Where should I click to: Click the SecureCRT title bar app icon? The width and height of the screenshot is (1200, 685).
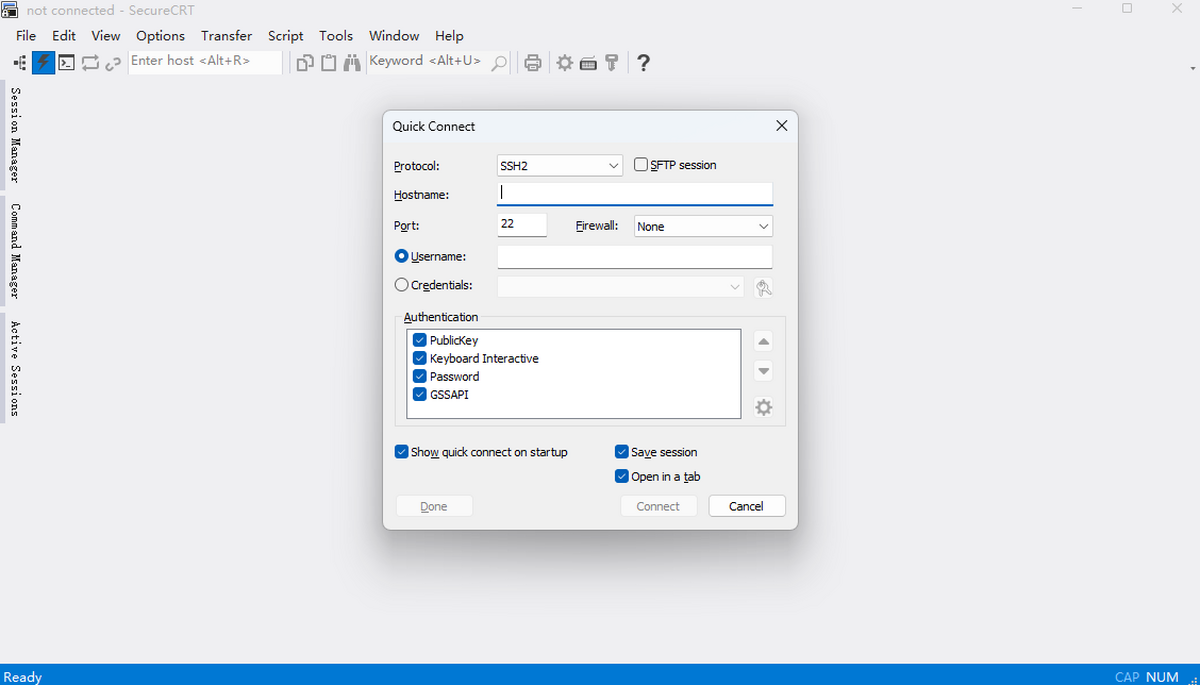(10, 10)
